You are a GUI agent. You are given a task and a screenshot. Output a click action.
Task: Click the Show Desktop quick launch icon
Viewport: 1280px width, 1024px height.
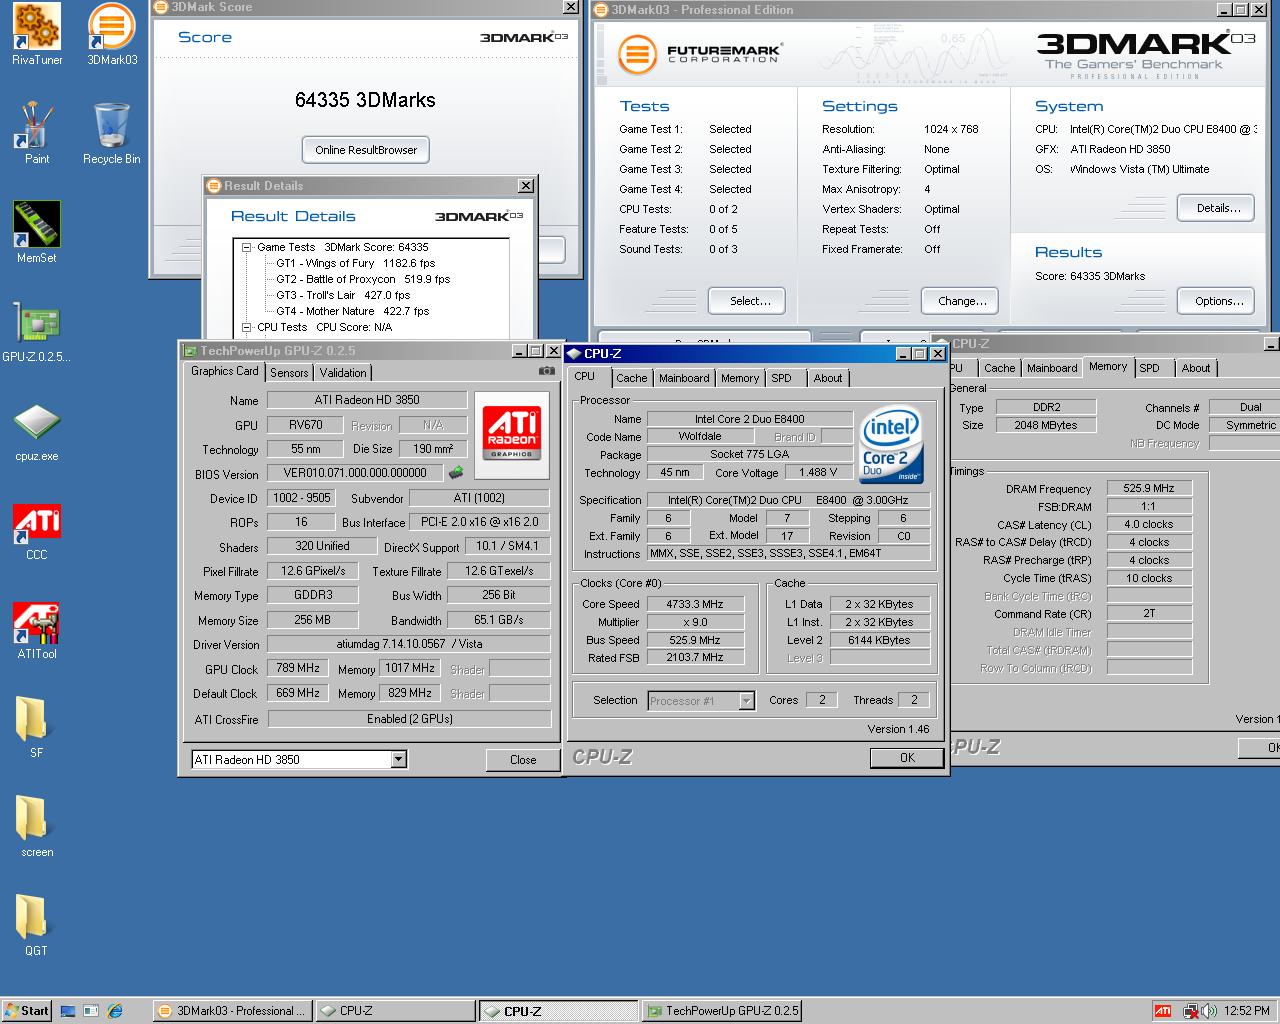click(68, 1011)
